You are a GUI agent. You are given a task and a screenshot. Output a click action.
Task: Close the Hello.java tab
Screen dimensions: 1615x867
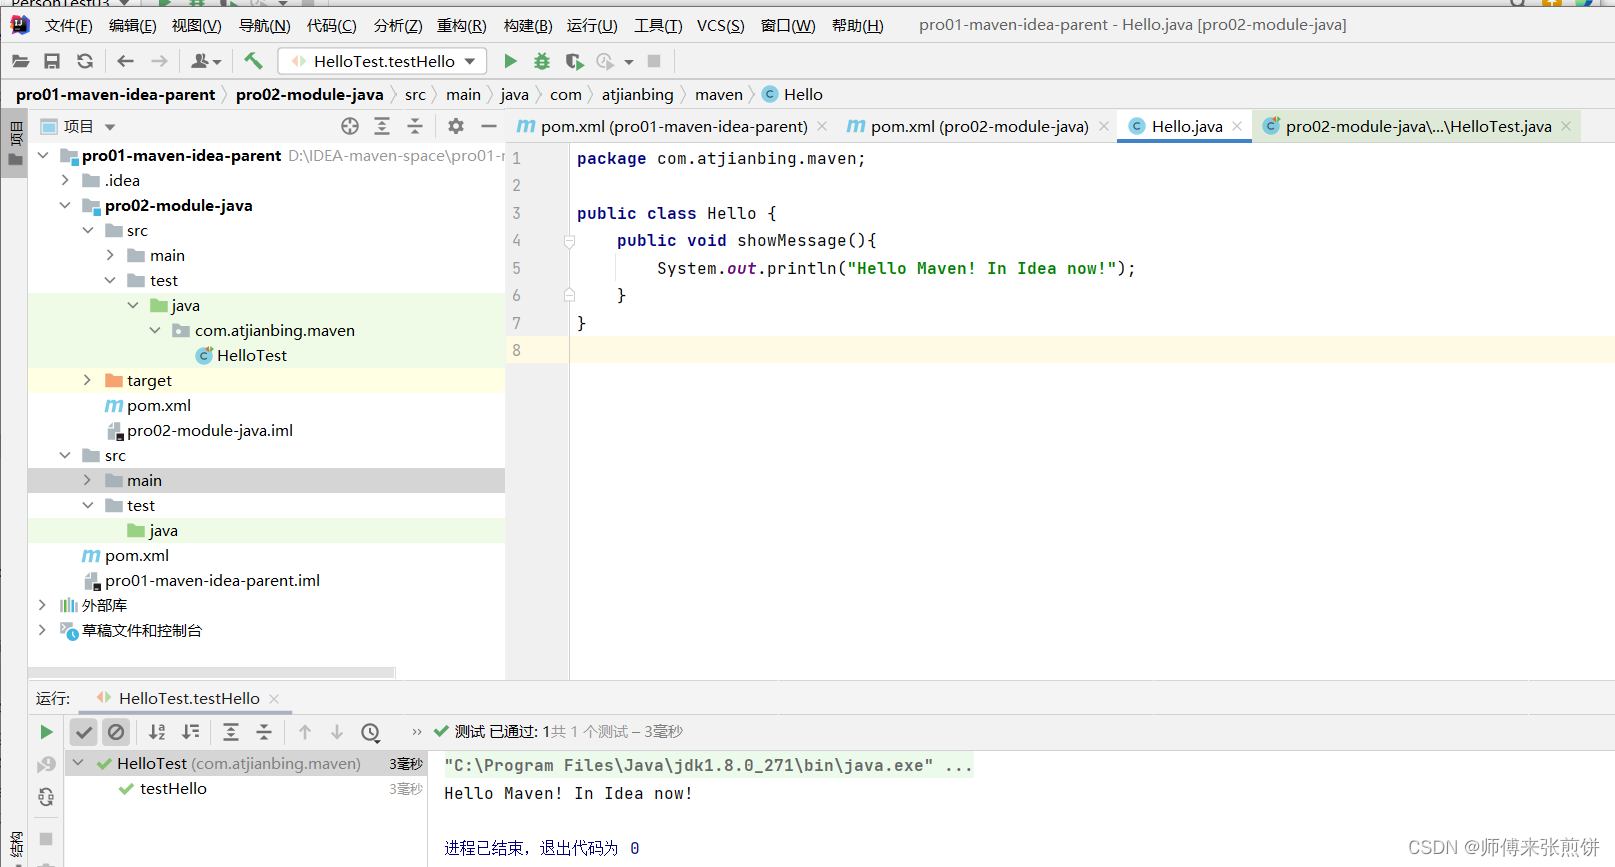point(1237,126)
